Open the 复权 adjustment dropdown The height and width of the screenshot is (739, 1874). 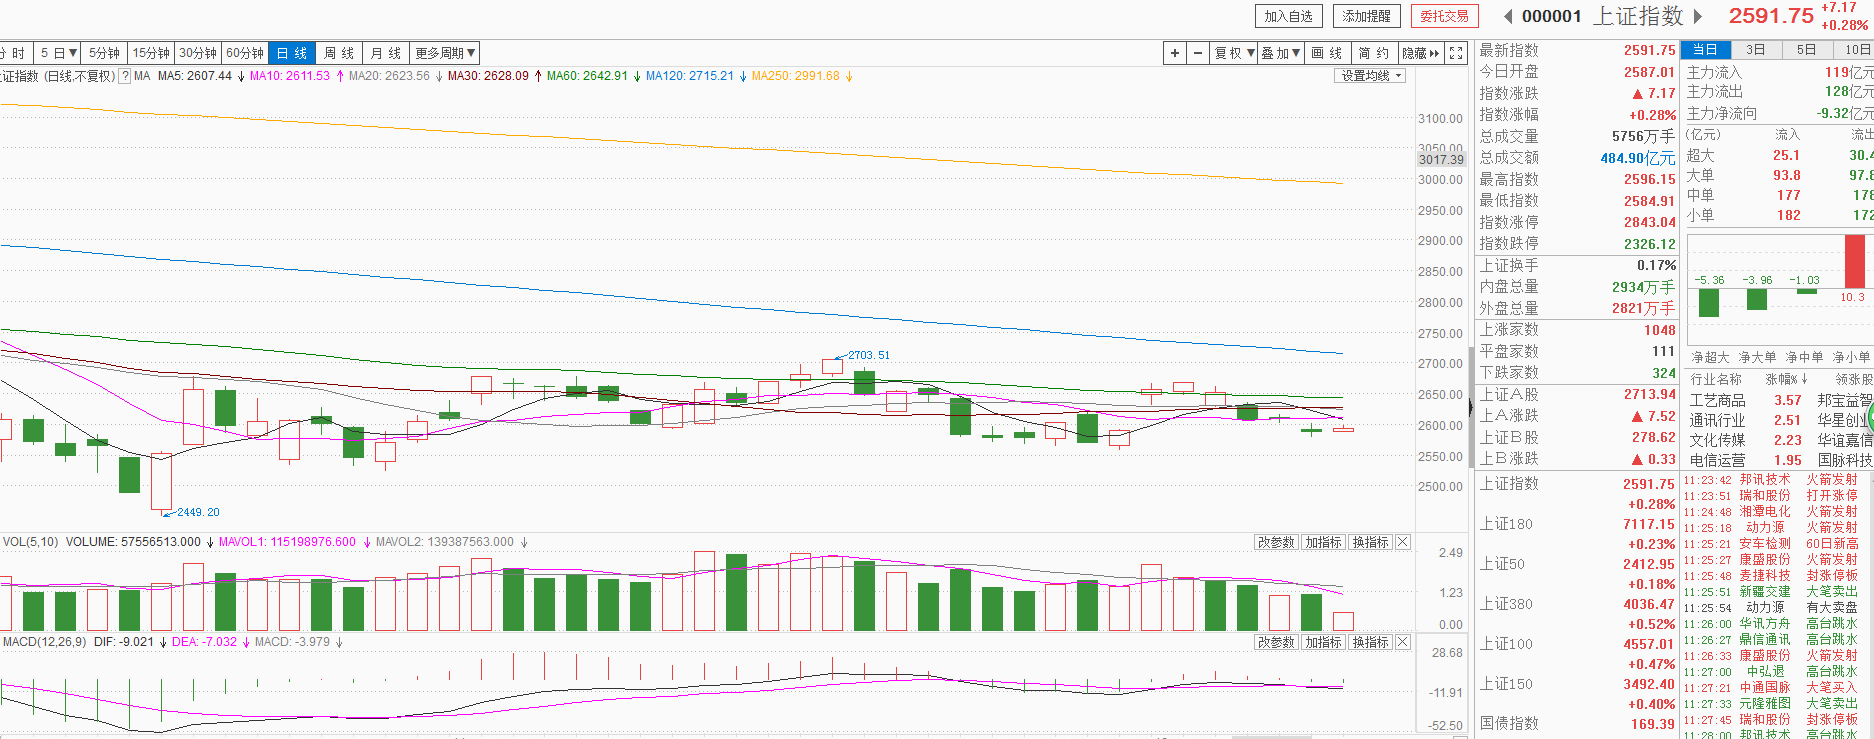coord(1234,53)
